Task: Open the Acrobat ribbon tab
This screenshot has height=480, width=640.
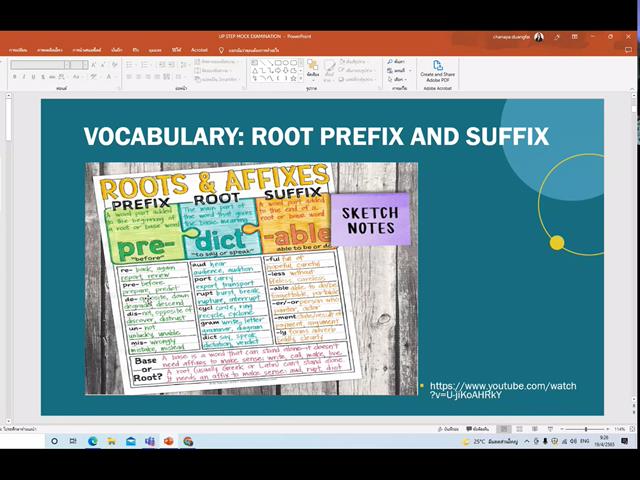Action: point(199,50)
